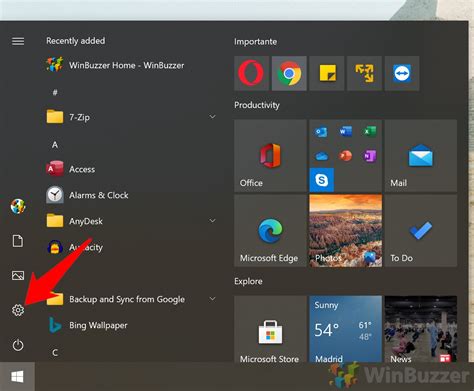Launch Alarms & Clock from app list
Image resolution: width=474 pixels, height=391 pixels.
pyautogui.click(x=132, y=195)
